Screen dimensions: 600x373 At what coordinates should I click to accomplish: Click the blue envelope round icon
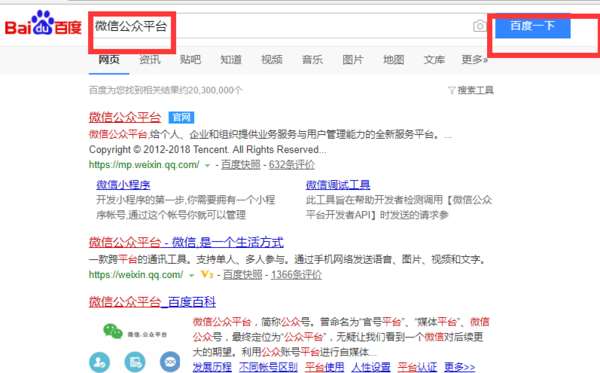coord(170,362)
